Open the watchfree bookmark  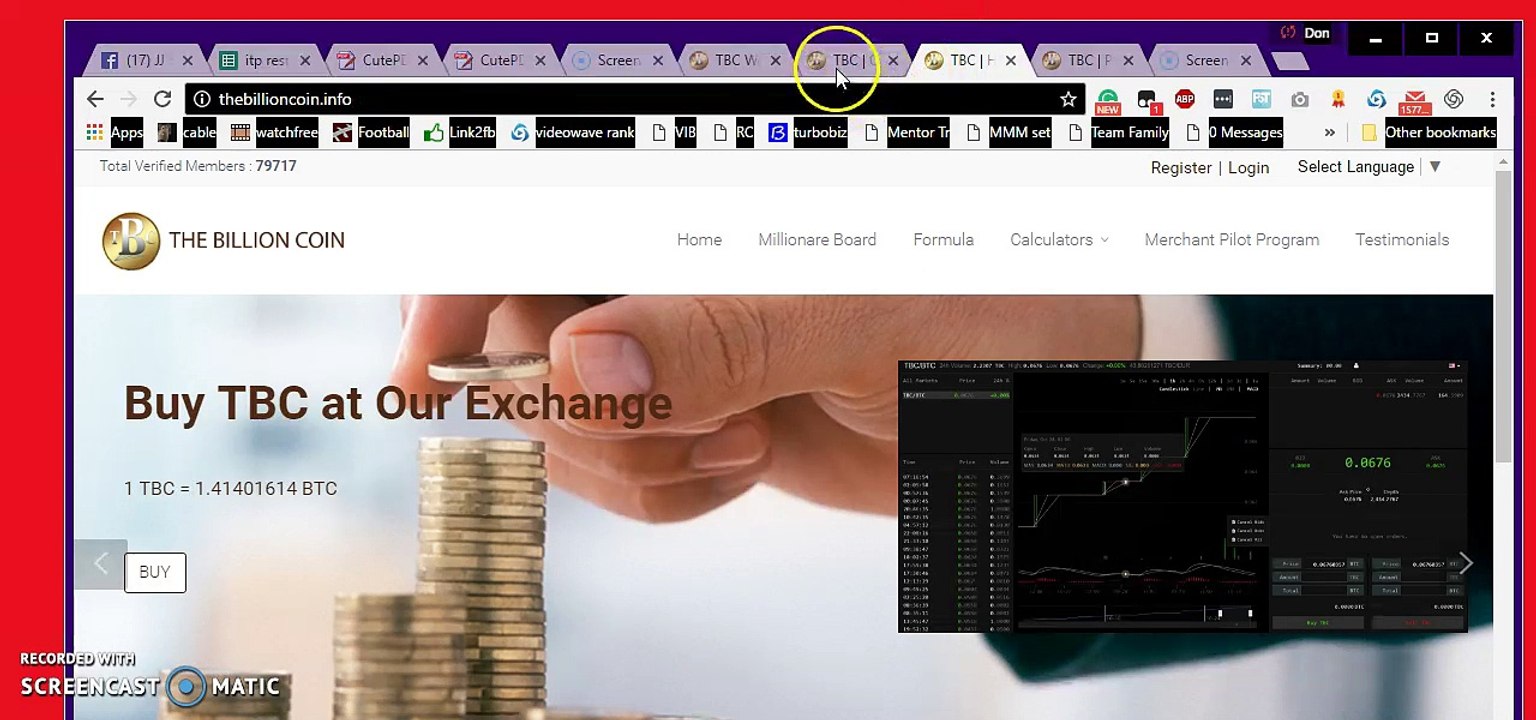point(274,132)
